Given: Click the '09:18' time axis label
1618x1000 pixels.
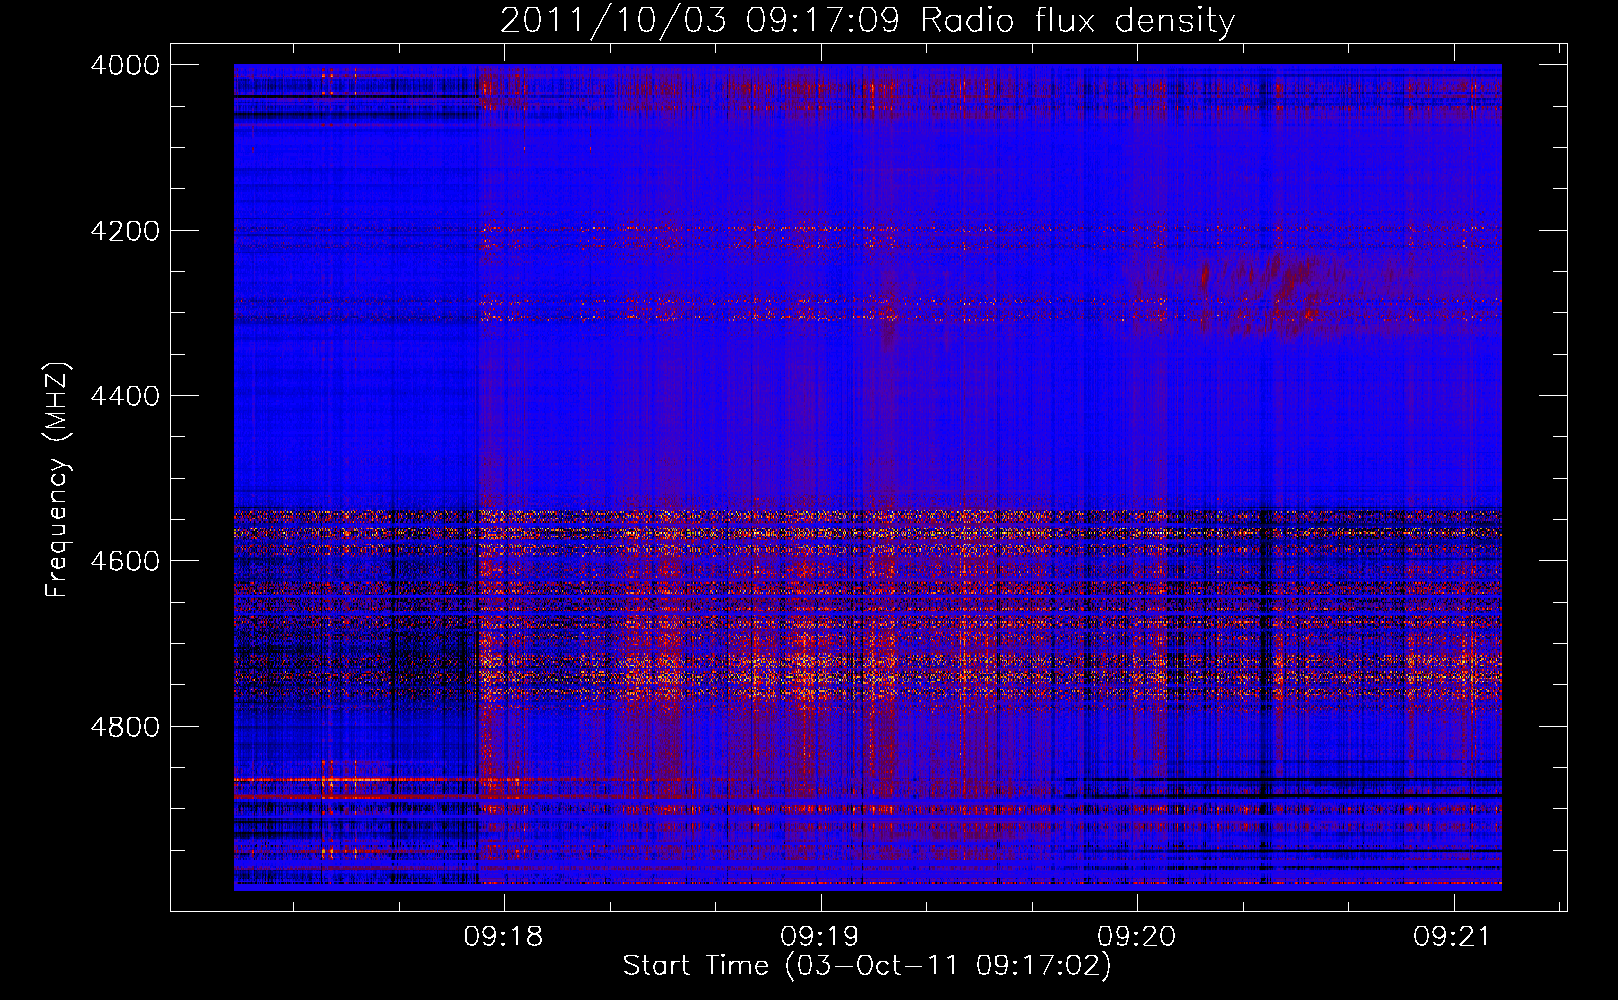Looking at the screenshot, I should (x=503, y=937).
